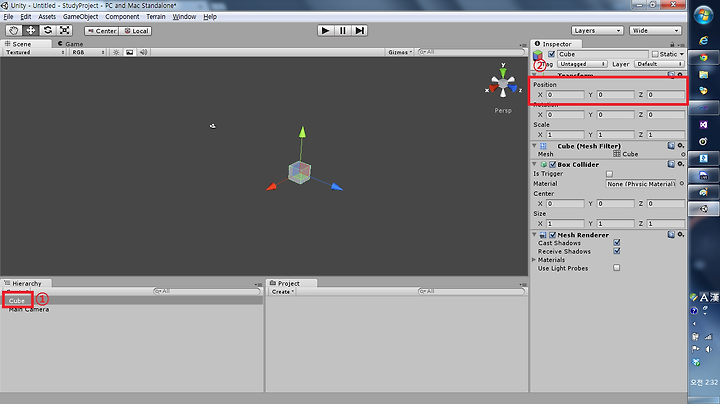
Task: Enable the Use Light Probes checkbox
Action: tap(617, 268)
